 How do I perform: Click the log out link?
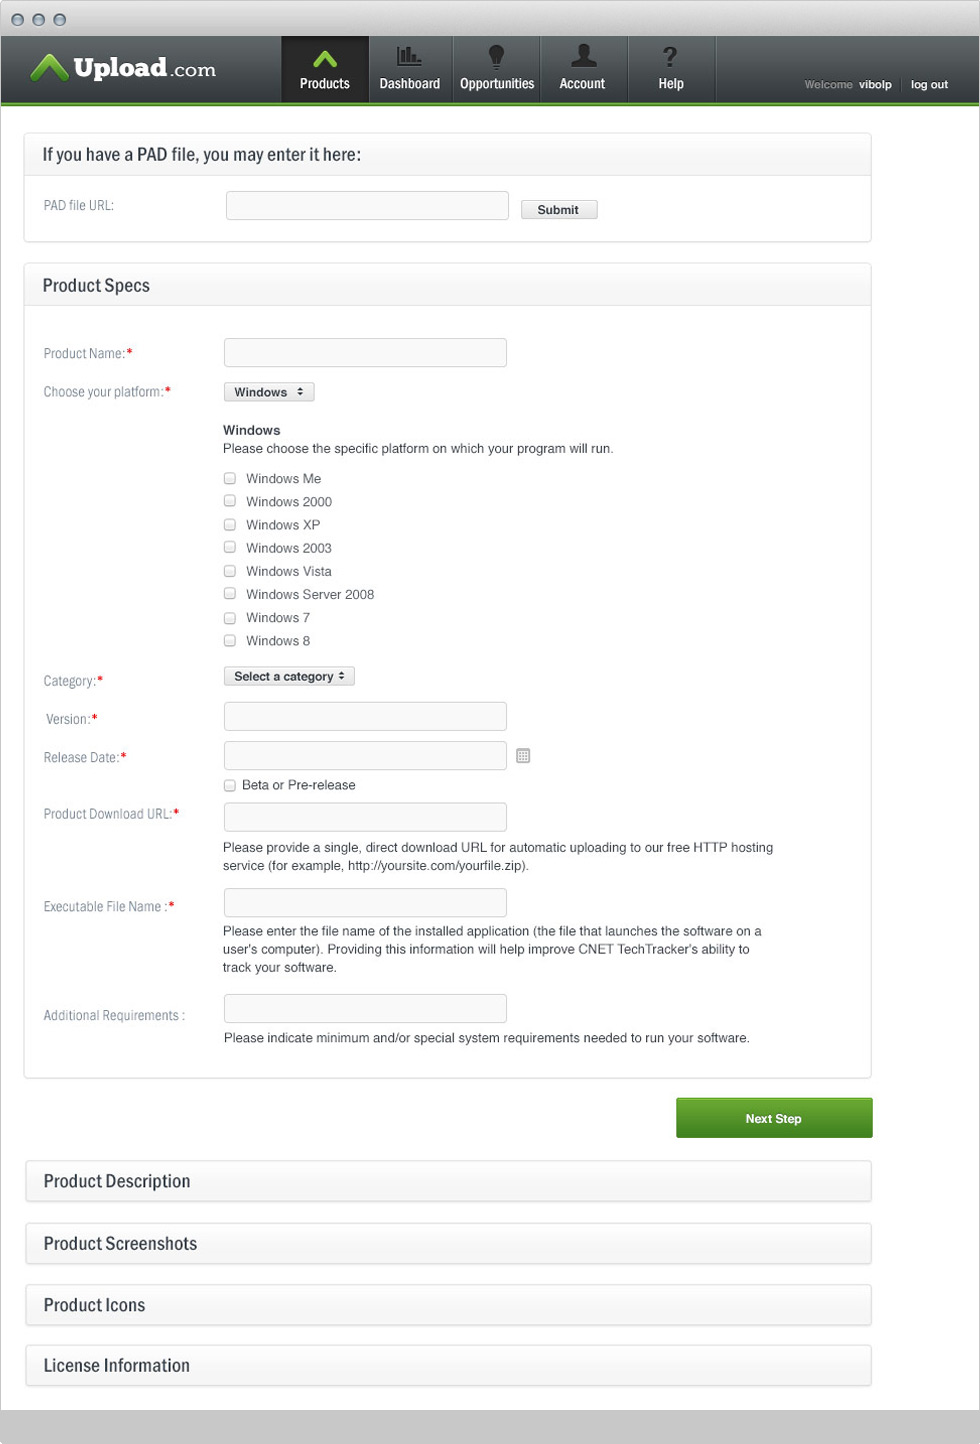click(929, 85)
